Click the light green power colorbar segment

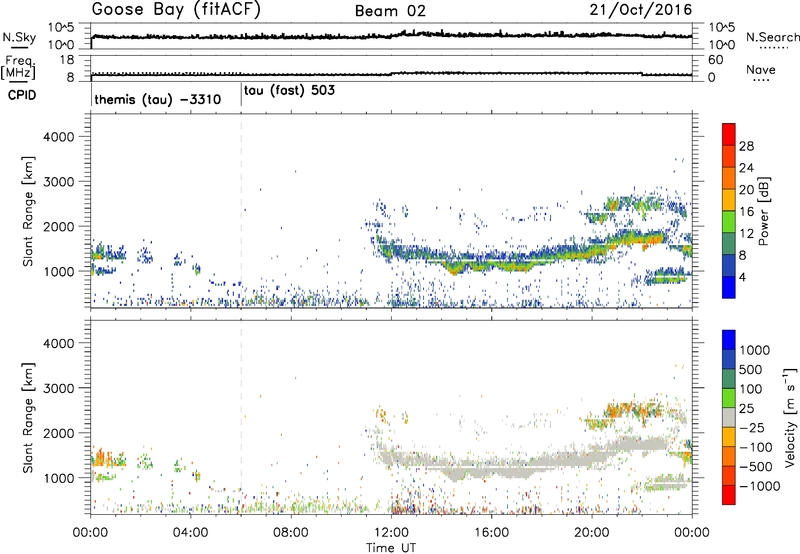729,221
